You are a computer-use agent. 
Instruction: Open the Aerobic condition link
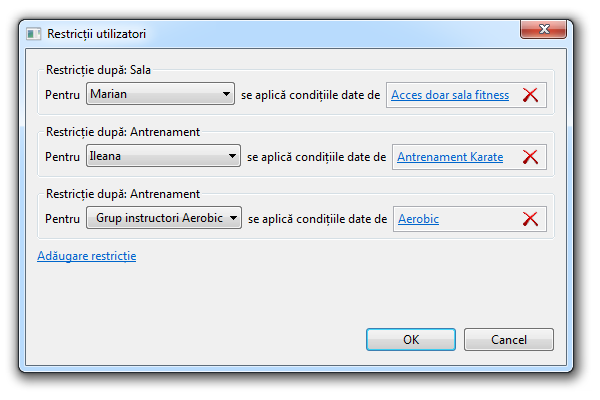(418, 219)
